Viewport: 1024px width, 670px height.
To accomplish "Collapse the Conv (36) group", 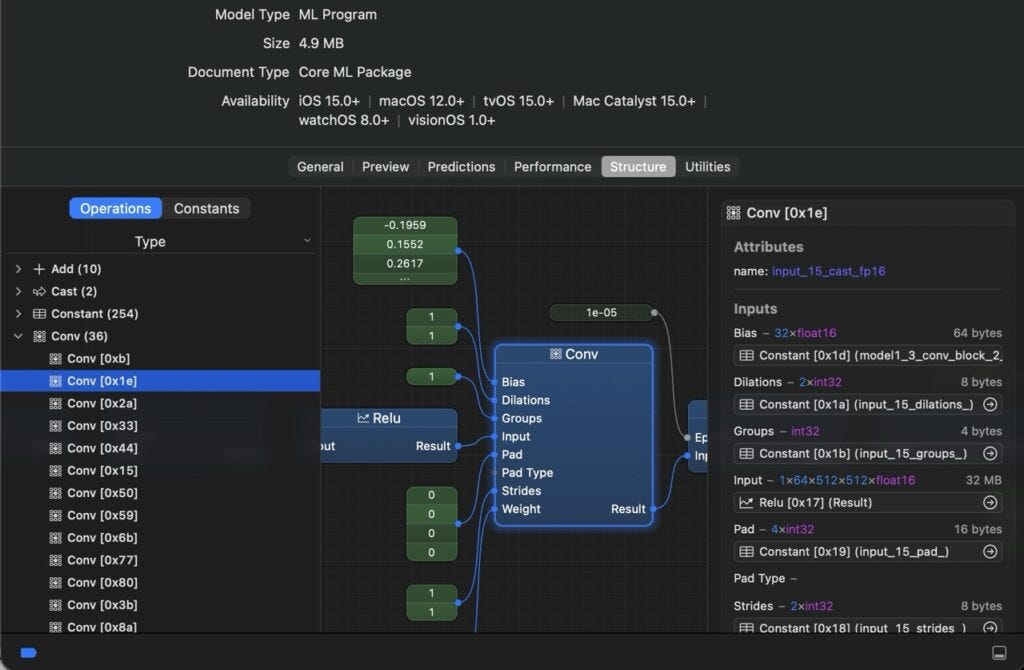I will tap(18, 336).
